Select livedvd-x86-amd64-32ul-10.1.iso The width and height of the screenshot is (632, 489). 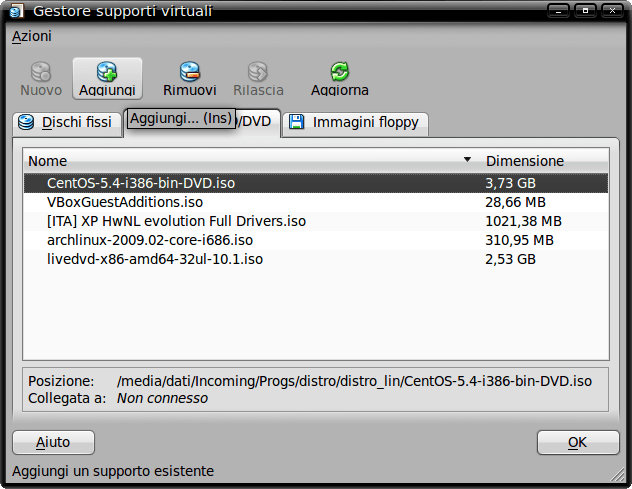pos(154,259)
